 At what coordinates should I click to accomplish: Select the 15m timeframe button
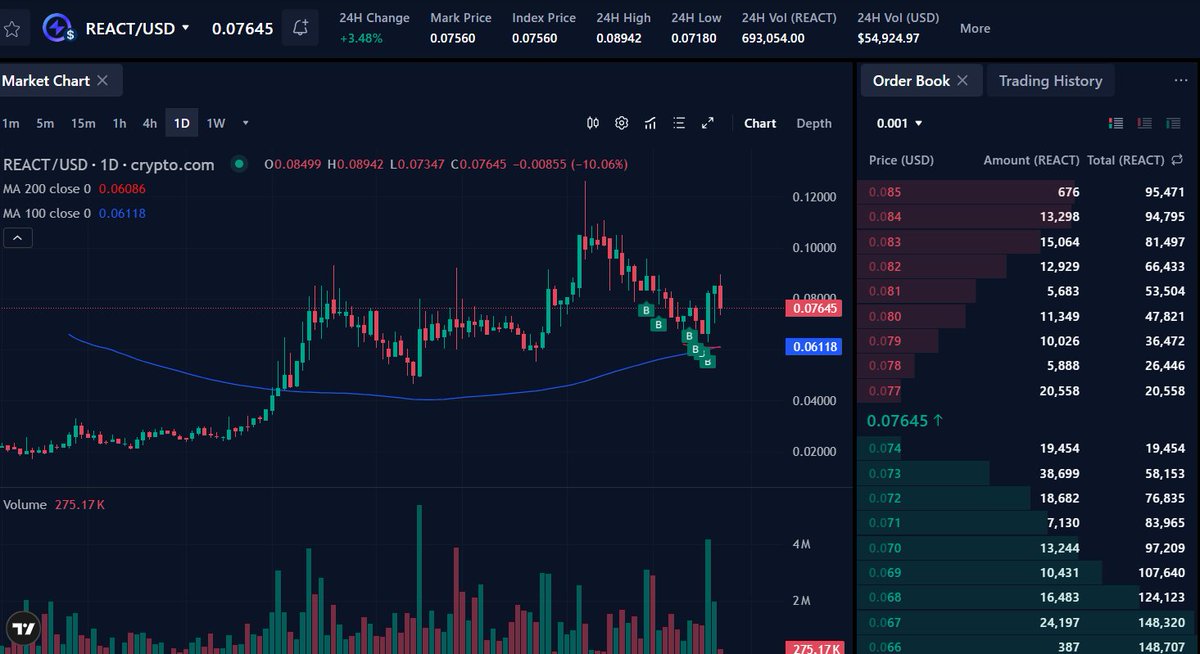(x=83, y=122)
